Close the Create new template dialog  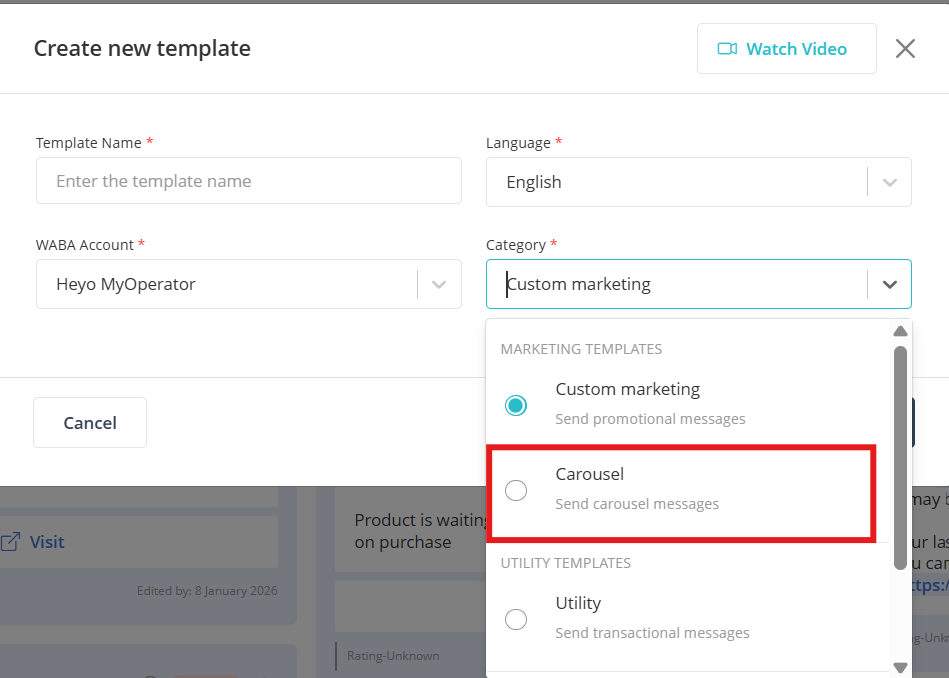click(905, 49)
